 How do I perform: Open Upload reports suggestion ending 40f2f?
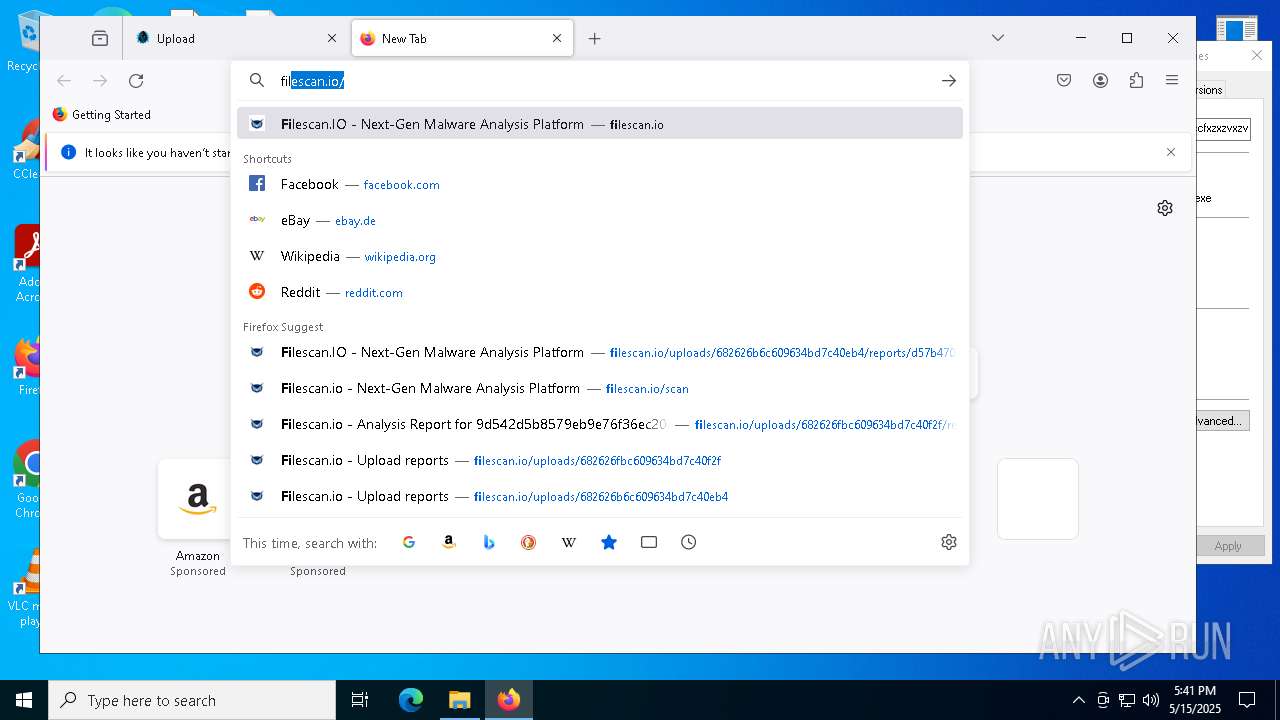tap(600, 460)
